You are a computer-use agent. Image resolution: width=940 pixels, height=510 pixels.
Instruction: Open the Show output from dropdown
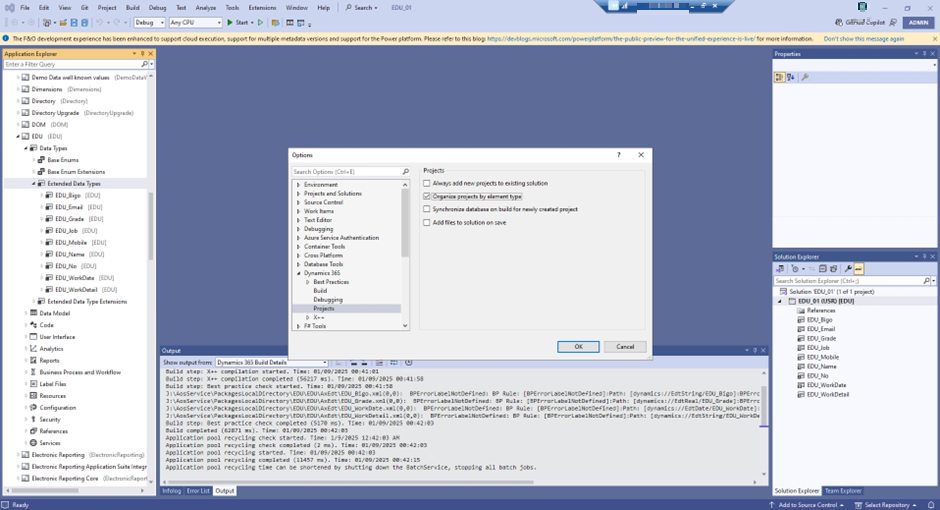pyautogui.click(x=272, y=363)
